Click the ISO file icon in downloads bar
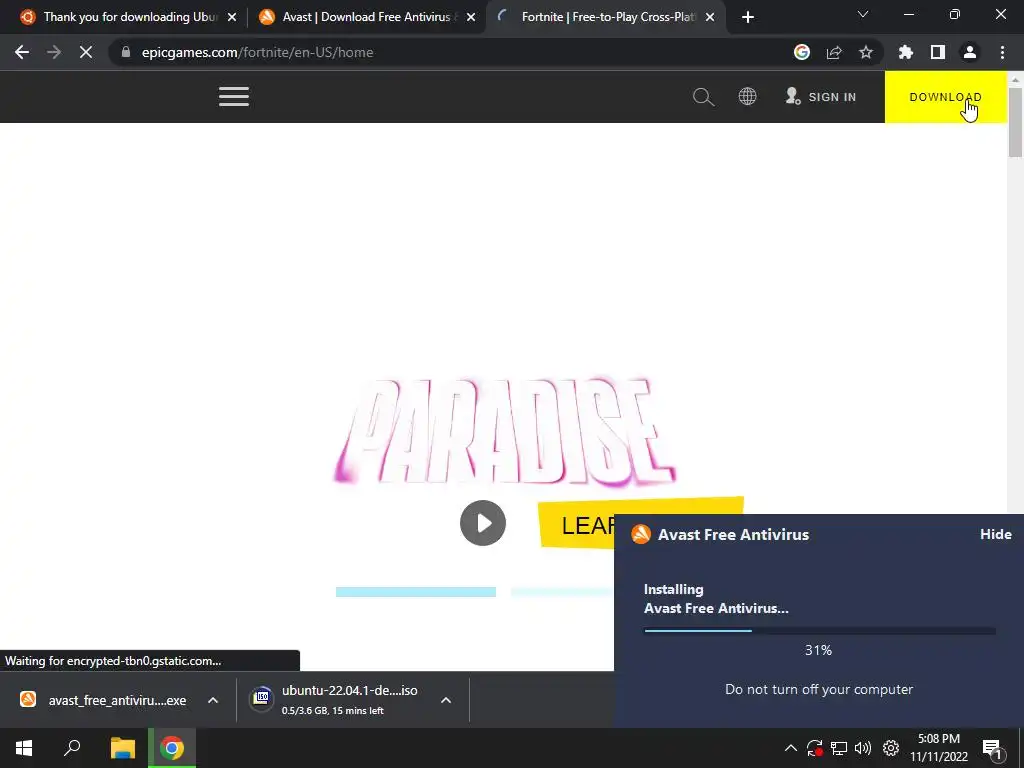This screenshot has width=1024, height=768. point(262,698)
